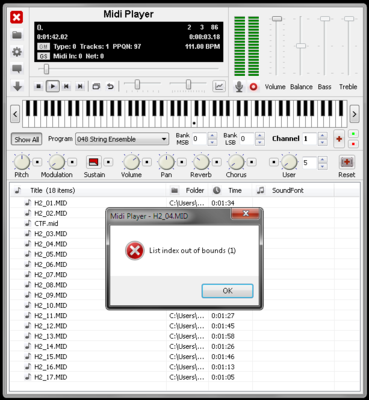Select H2_17.MID in the playlist

pyautogui.click(x=51, y=377)
